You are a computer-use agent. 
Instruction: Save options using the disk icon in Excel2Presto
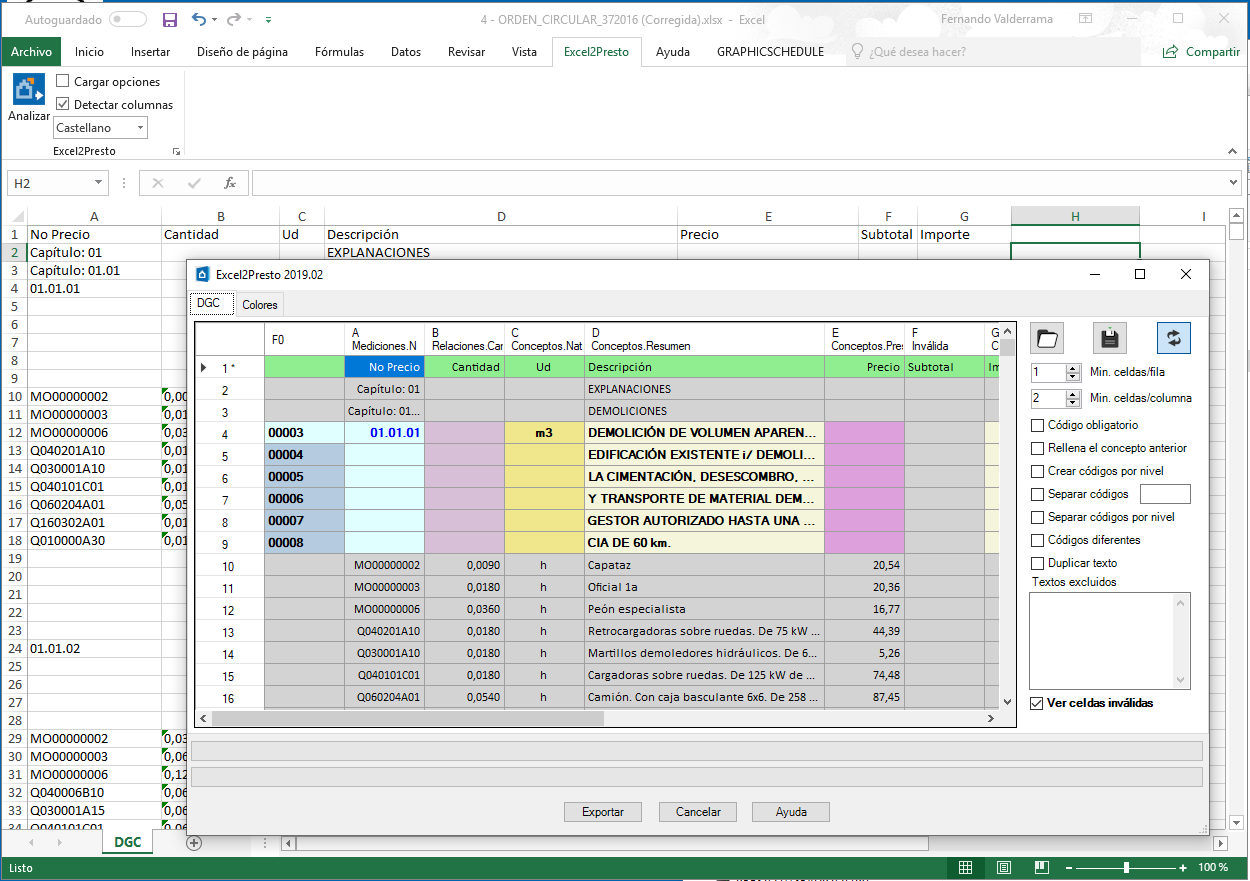tap(1109, 338)
